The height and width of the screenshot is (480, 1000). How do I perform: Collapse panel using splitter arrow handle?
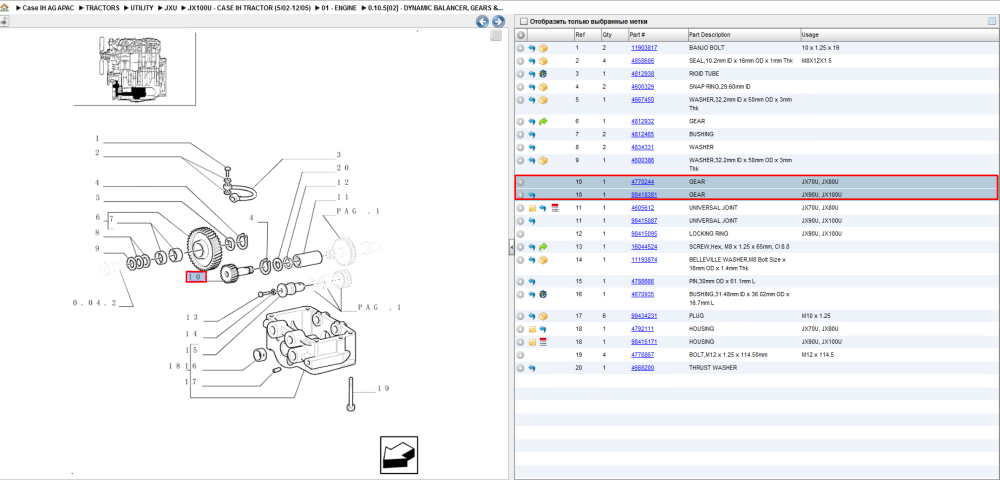tap(511, 249)
